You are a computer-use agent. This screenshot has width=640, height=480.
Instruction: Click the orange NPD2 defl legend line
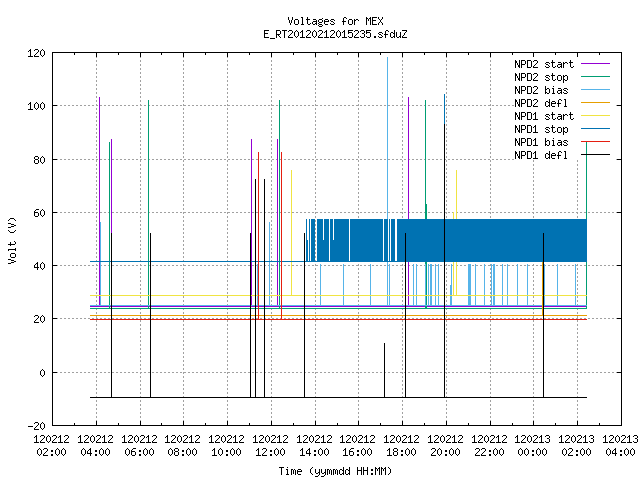(x=595, y=103)
